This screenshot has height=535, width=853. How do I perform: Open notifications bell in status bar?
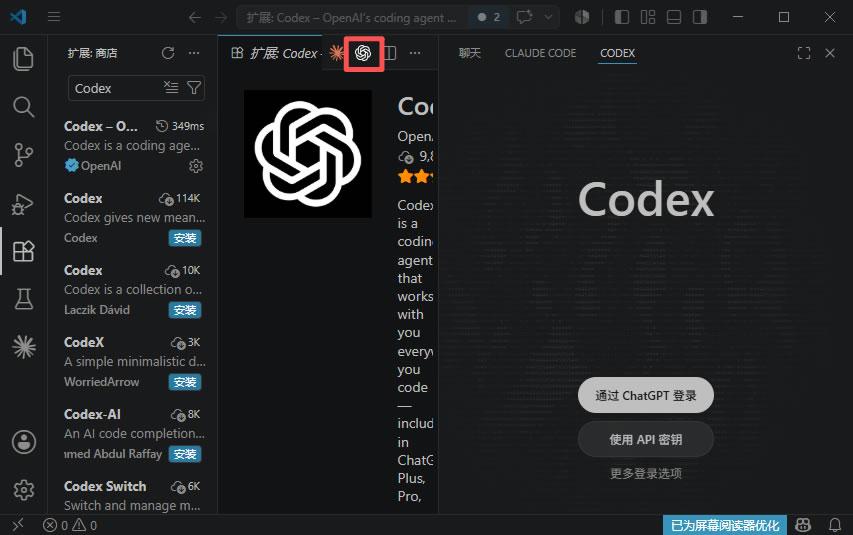(x=835, y=525)
